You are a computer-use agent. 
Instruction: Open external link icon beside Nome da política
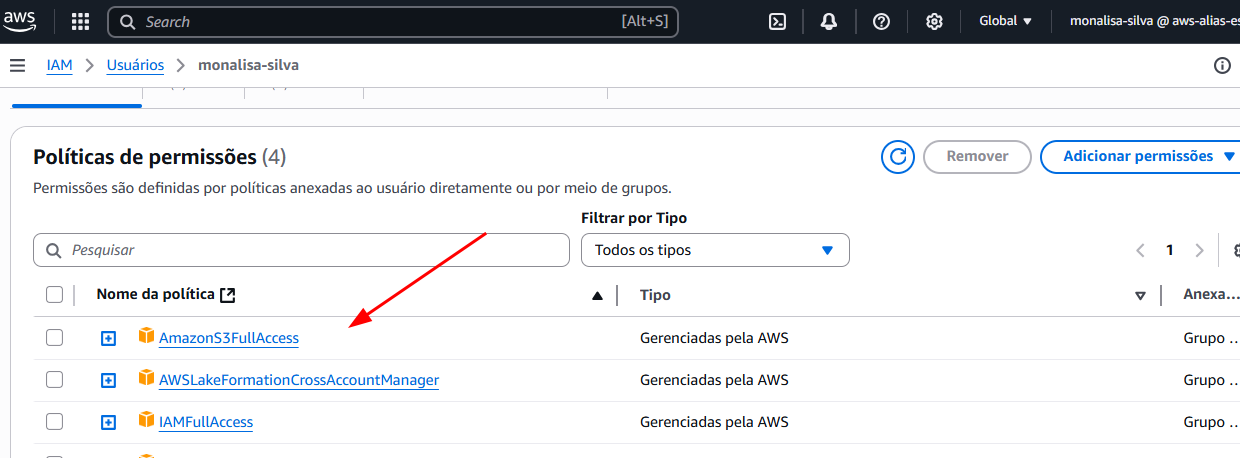point(228,295)
